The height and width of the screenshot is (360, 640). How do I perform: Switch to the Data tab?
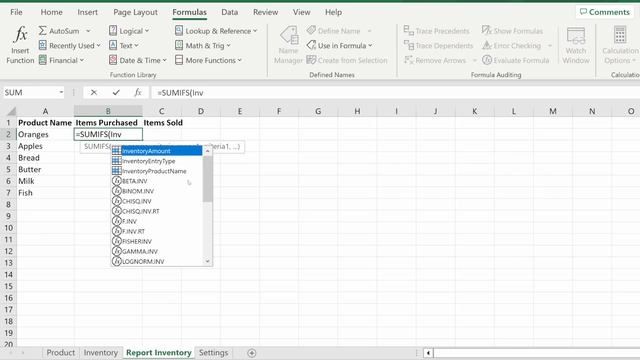(229, 12)
